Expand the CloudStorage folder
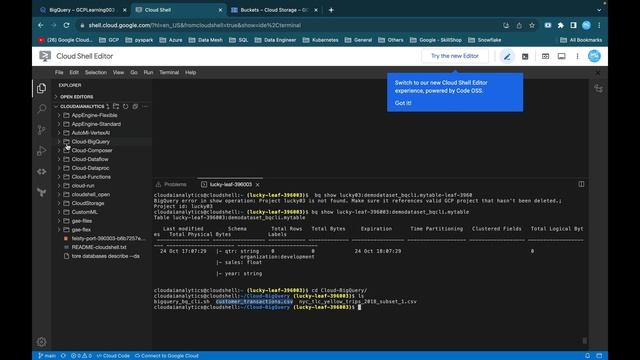 88,203
